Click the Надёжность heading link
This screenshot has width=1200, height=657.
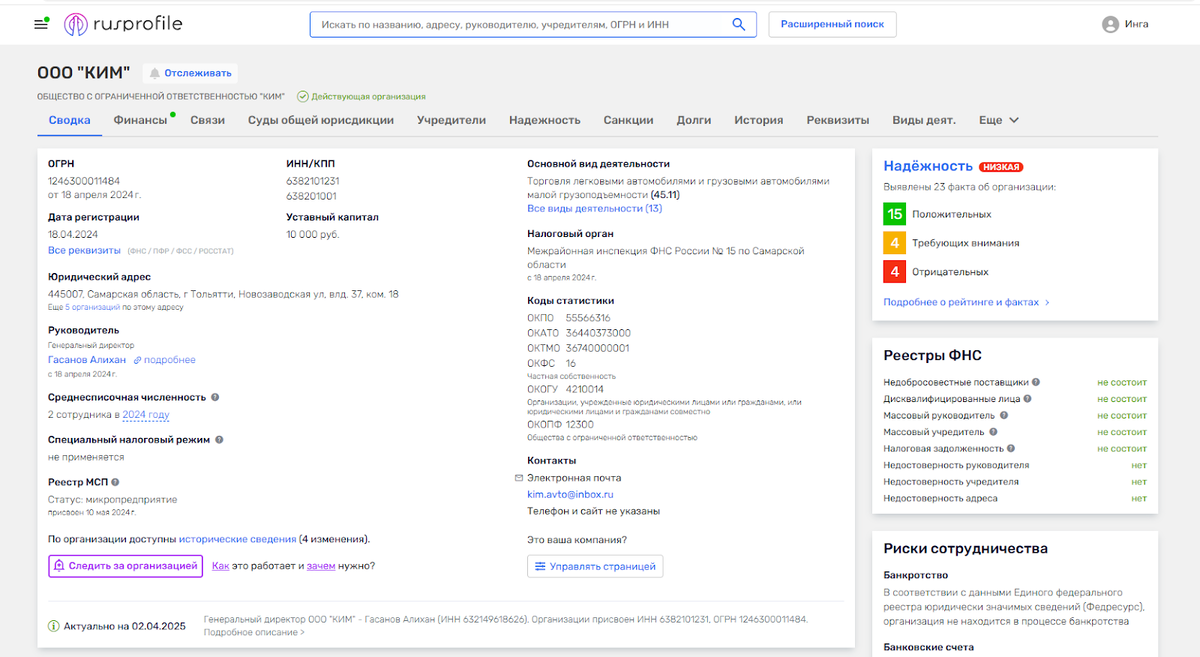click(928, 166)
